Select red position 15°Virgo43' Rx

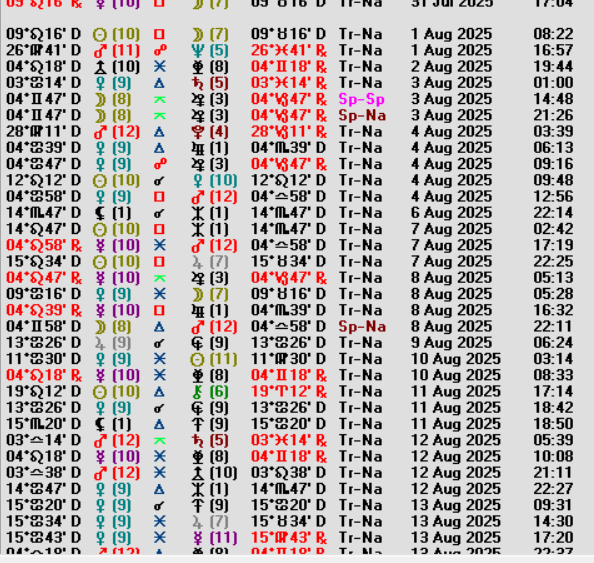(289, 538)
